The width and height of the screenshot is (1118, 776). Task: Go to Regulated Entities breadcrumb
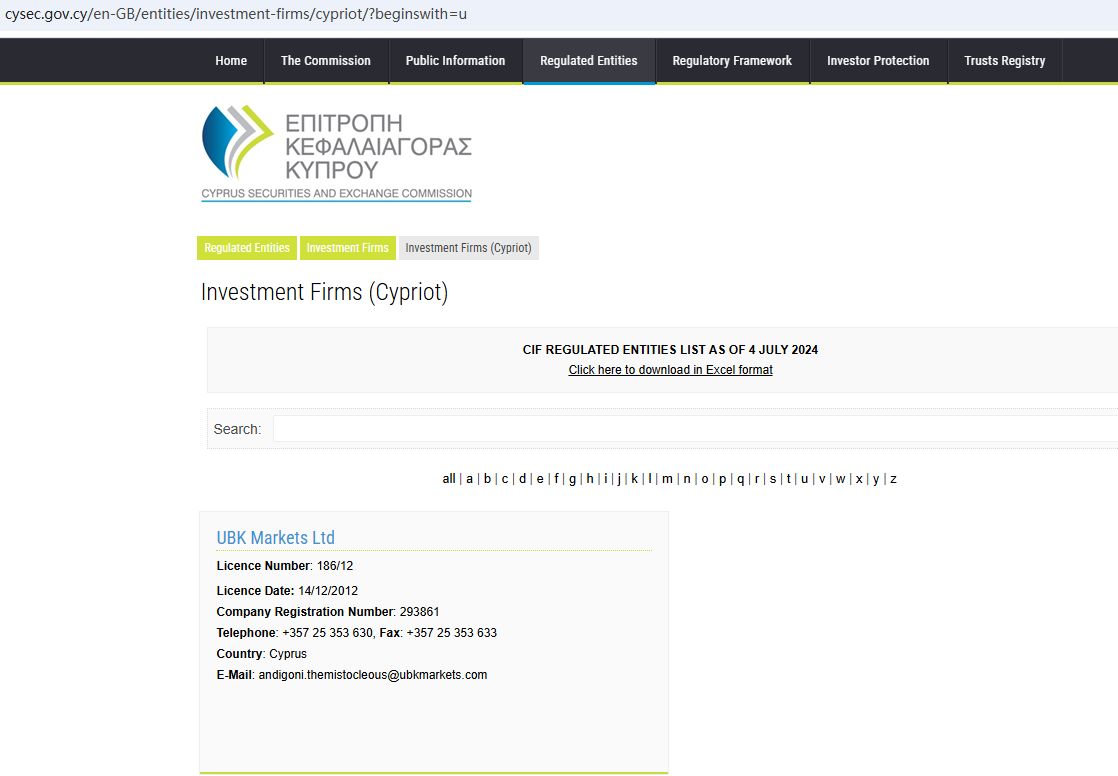tap(247, 248)
